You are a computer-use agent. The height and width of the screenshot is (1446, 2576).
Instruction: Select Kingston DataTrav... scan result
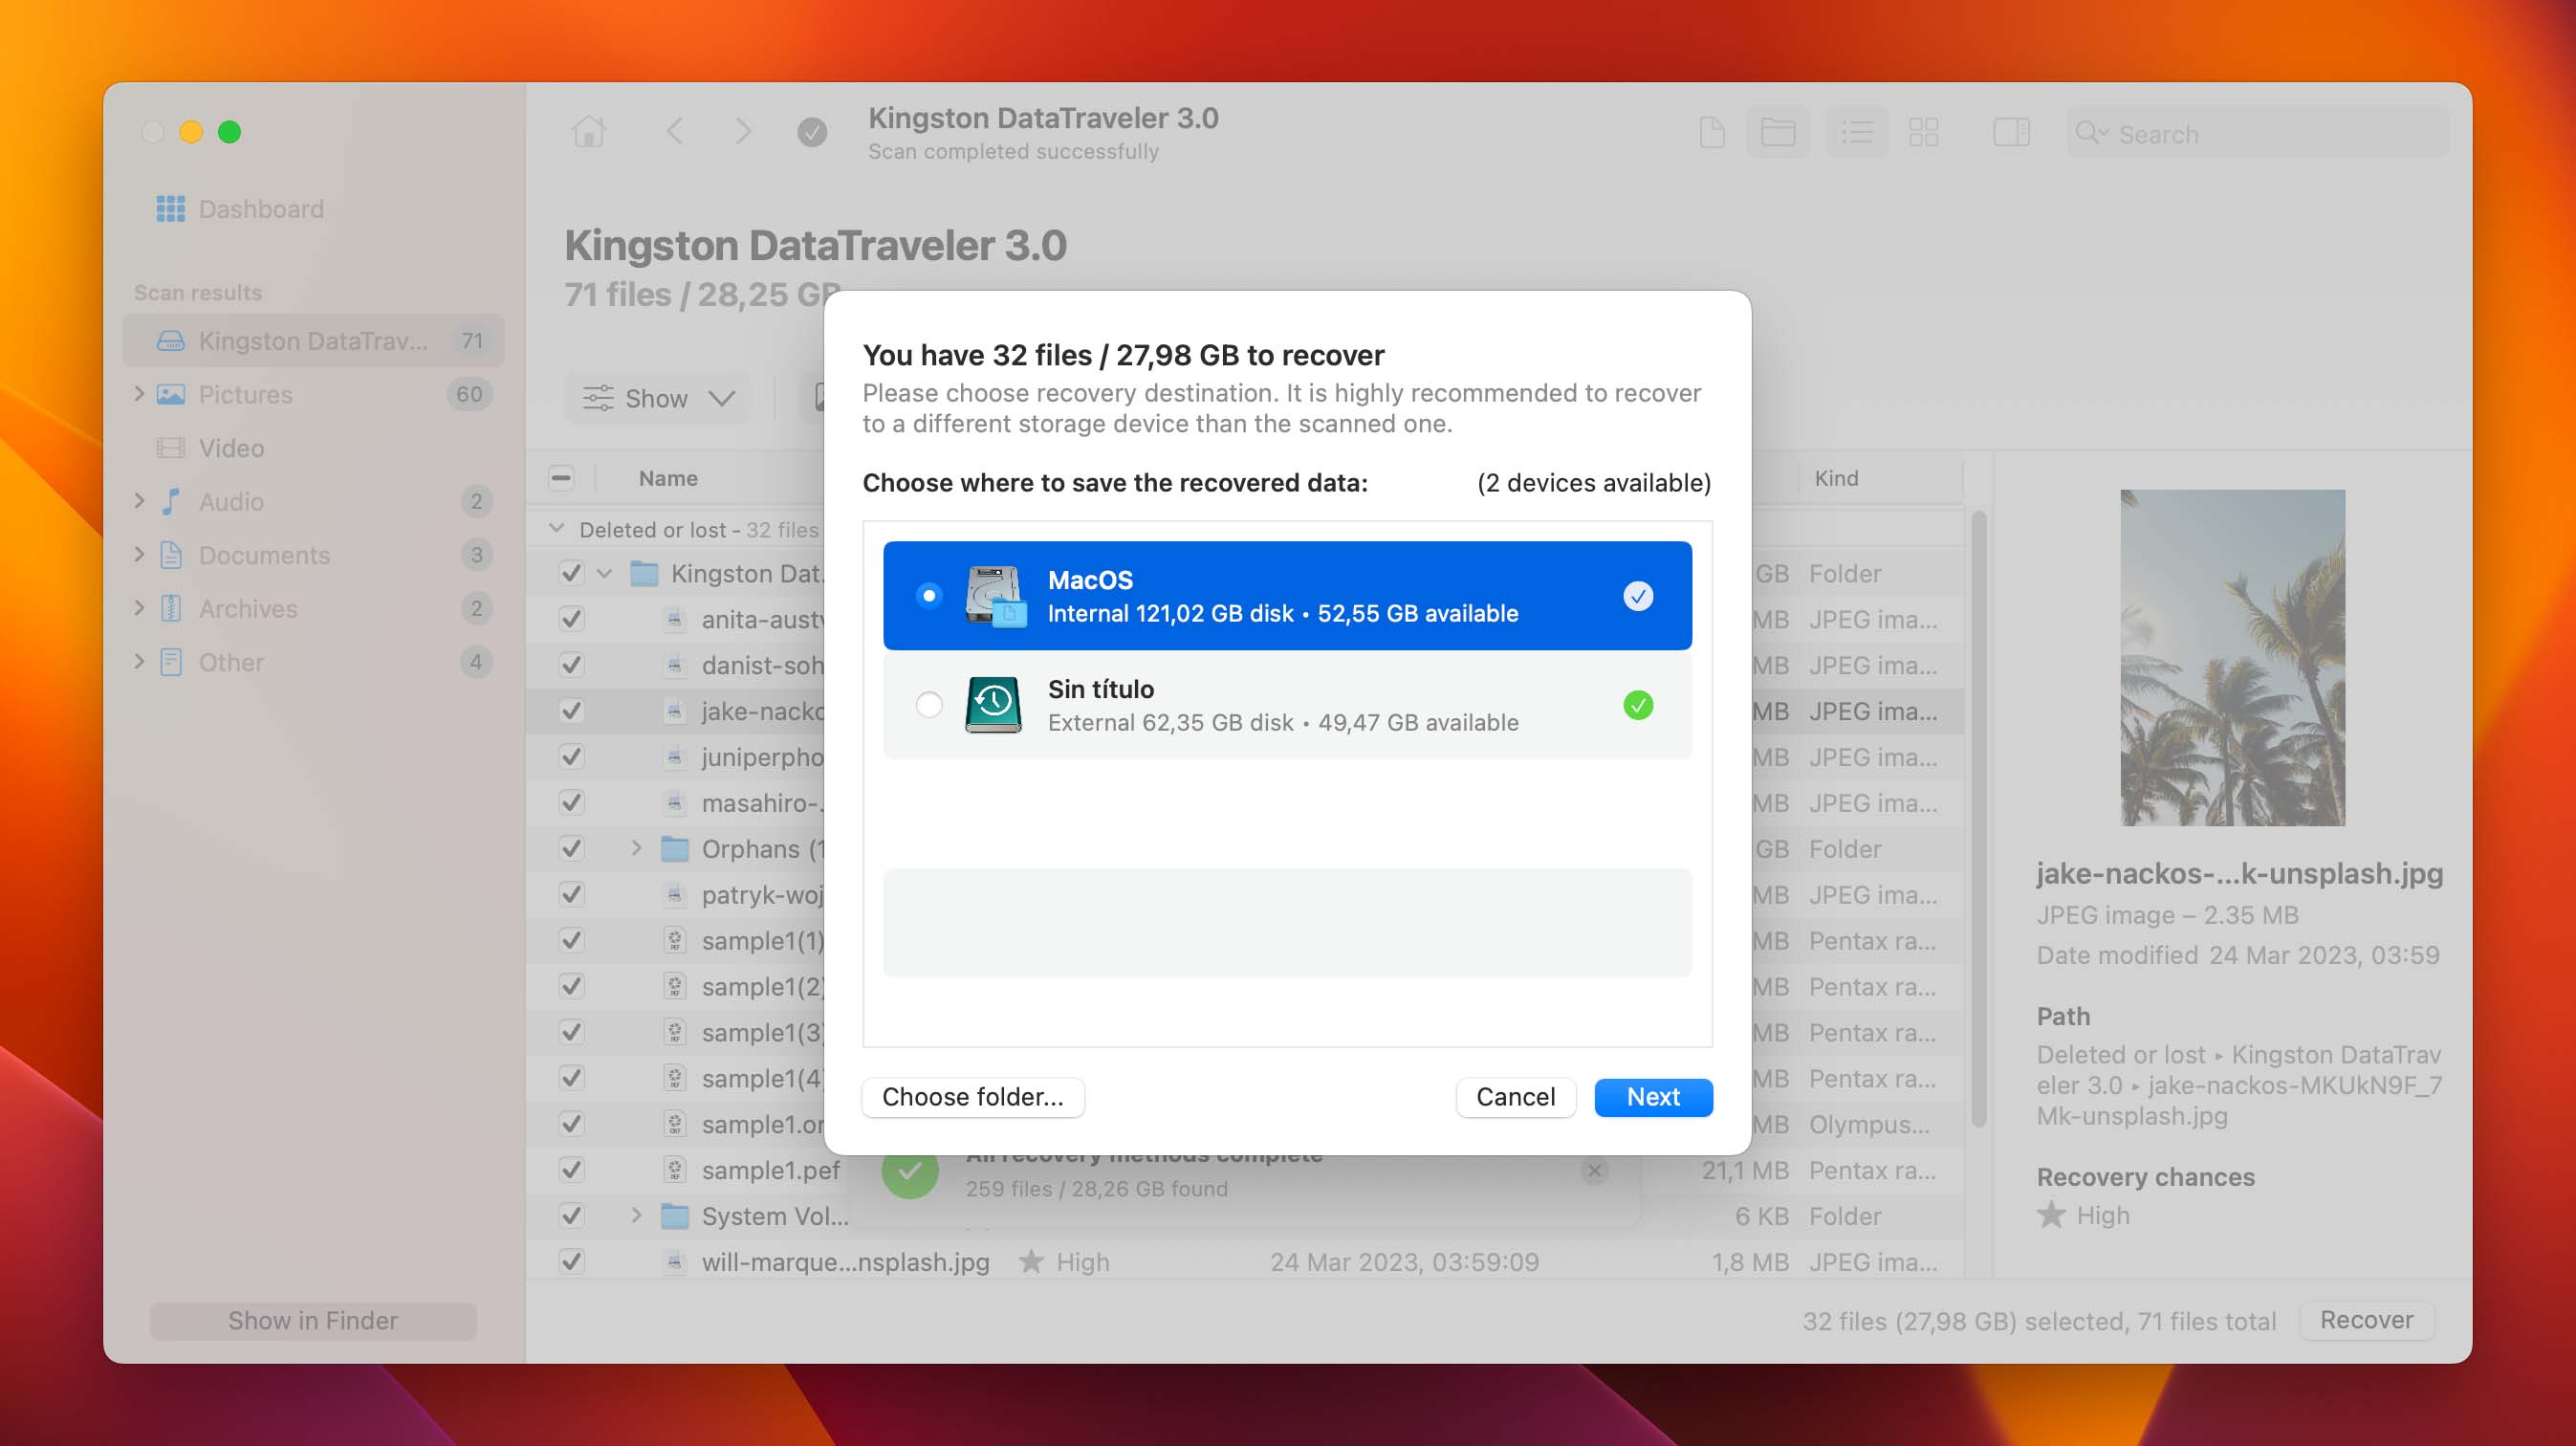(313, 341)
